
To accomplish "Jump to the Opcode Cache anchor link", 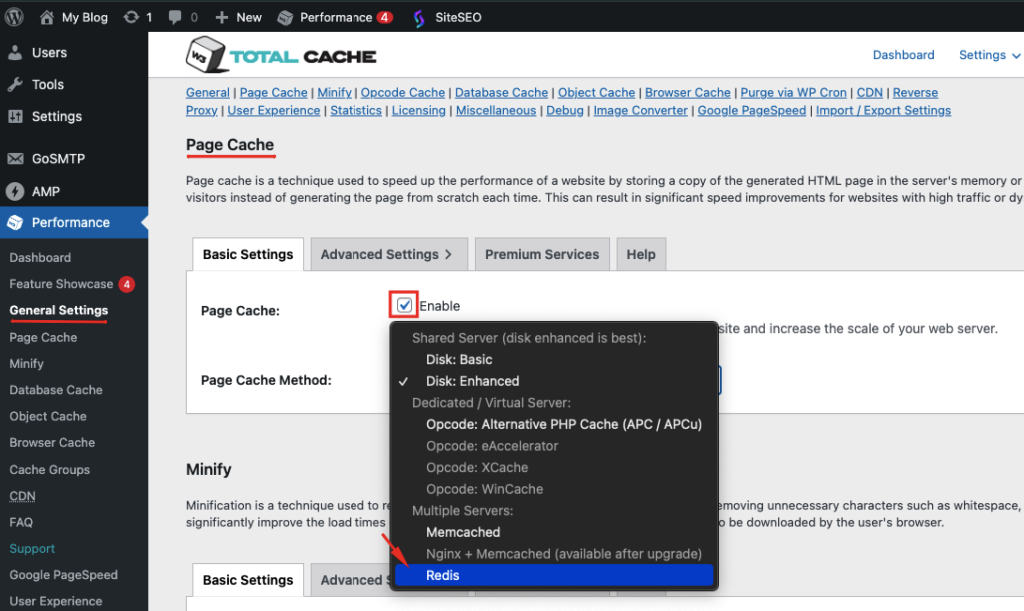I will (x=403, y=93).
